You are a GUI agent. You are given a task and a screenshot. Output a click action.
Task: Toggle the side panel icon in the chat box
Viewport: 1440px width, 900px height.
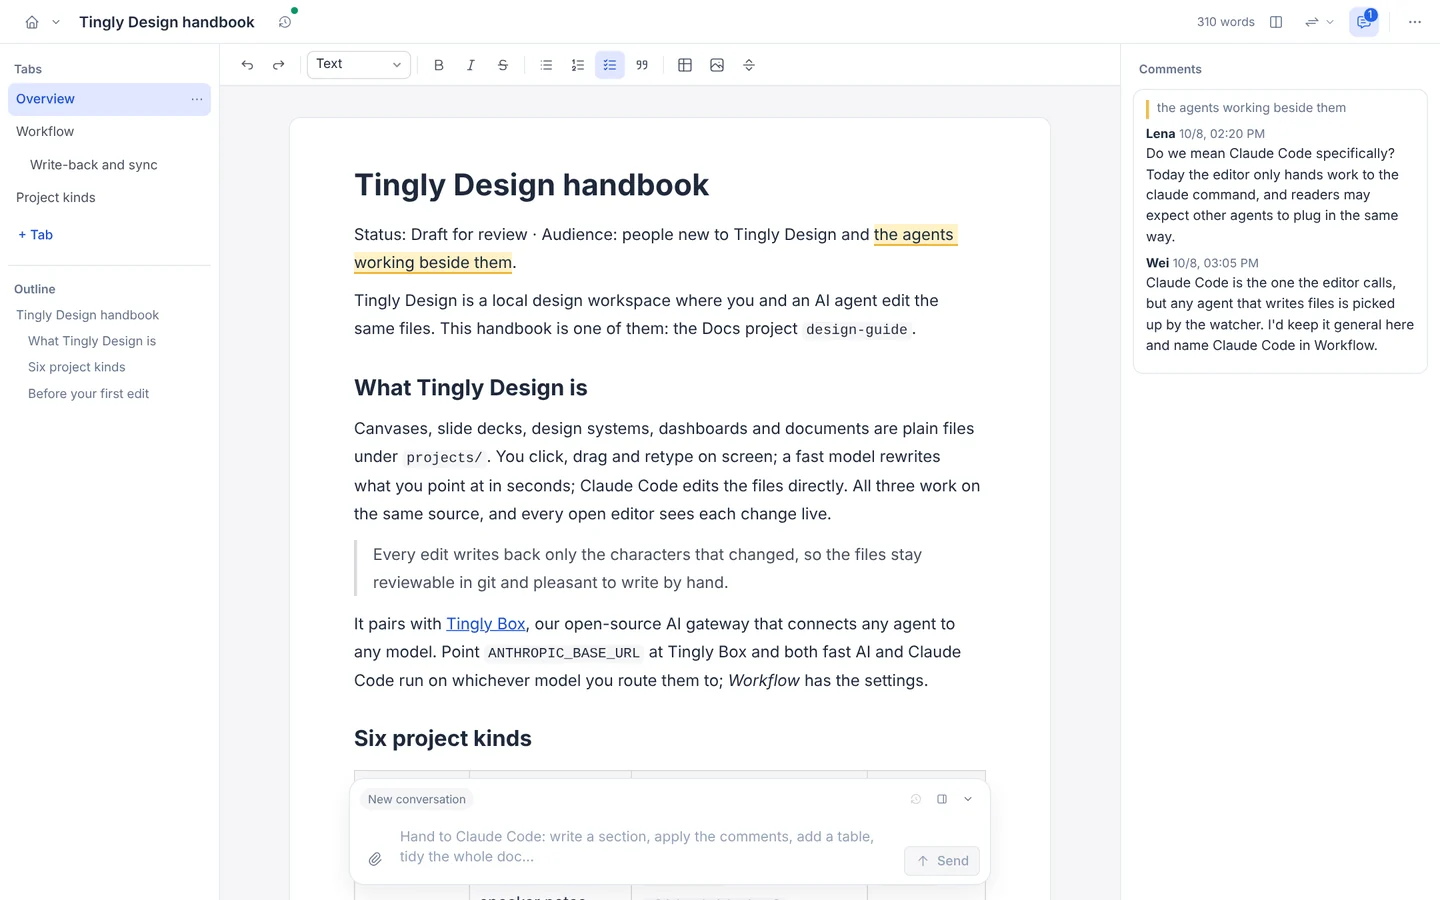point(942,799)
